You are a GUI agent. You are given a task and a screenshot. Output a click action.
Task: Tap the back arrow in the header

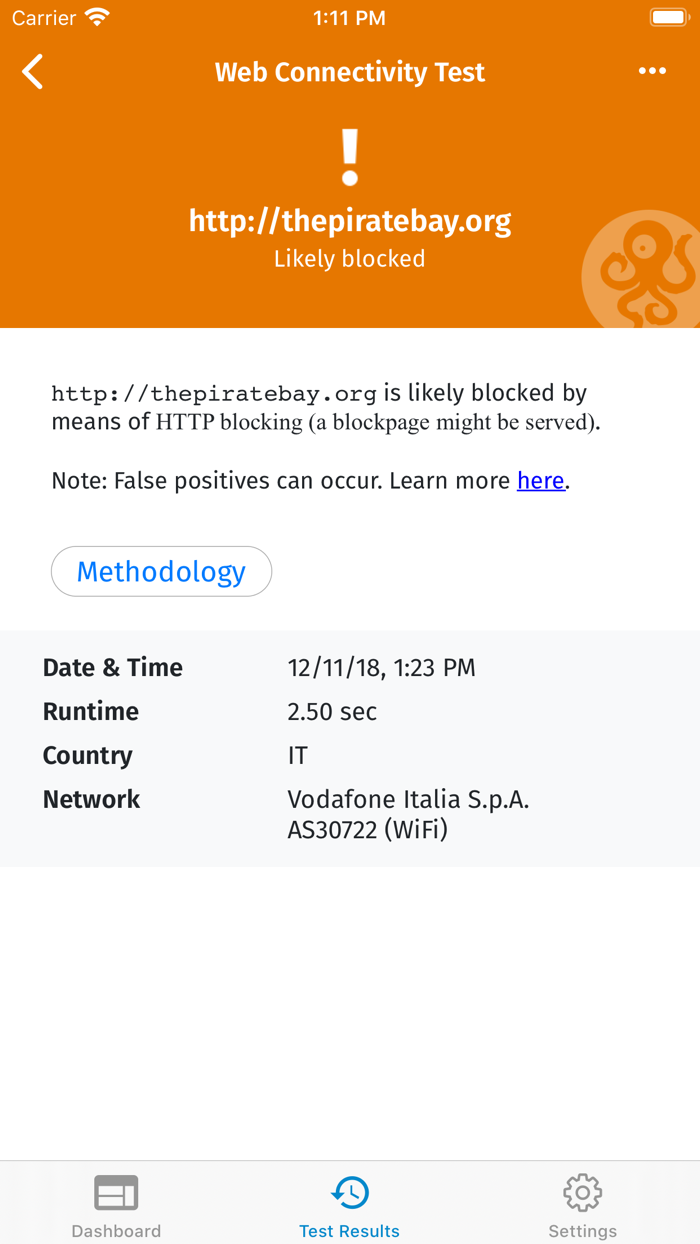31,71
